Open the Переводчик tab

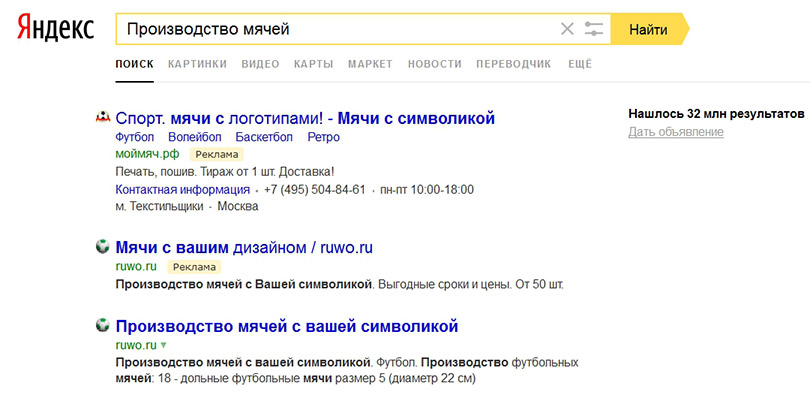pyautogui.click(x=514, y=64)
